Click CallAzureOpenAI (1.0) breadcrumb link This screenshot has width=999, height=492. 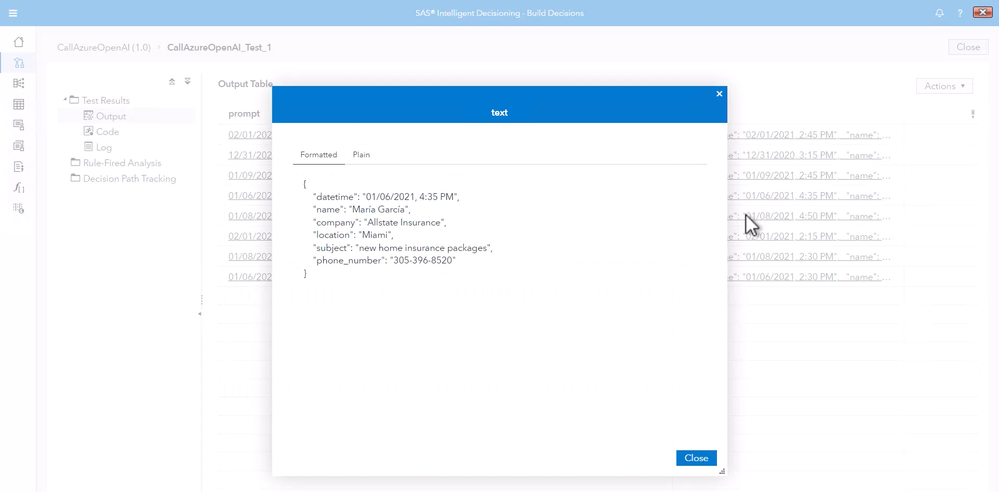tap(104, 48)
